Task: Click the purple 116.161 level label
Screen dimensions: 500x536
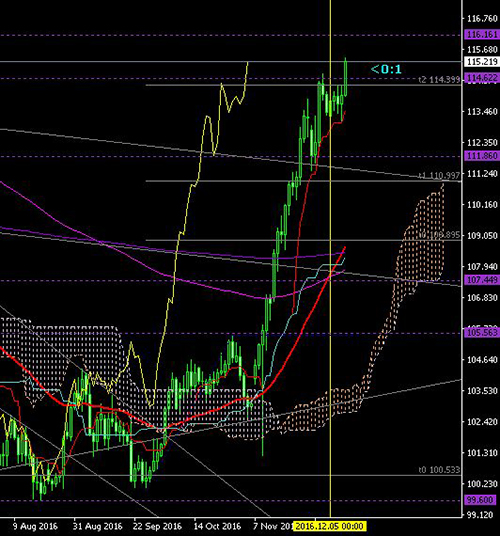Action: [482, 35]
